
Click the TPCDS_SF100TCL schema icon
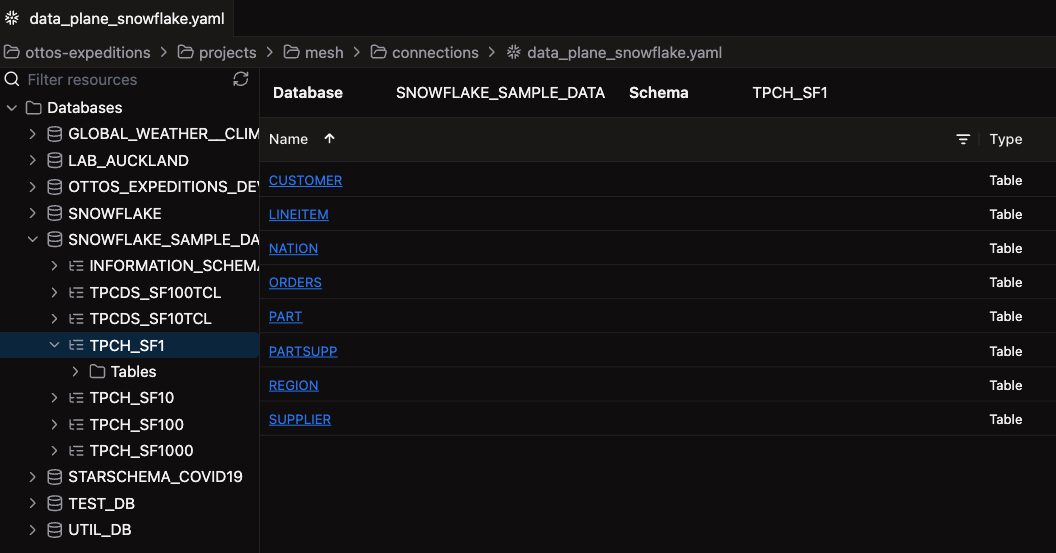pyautogui.click(x=76, y=293)
